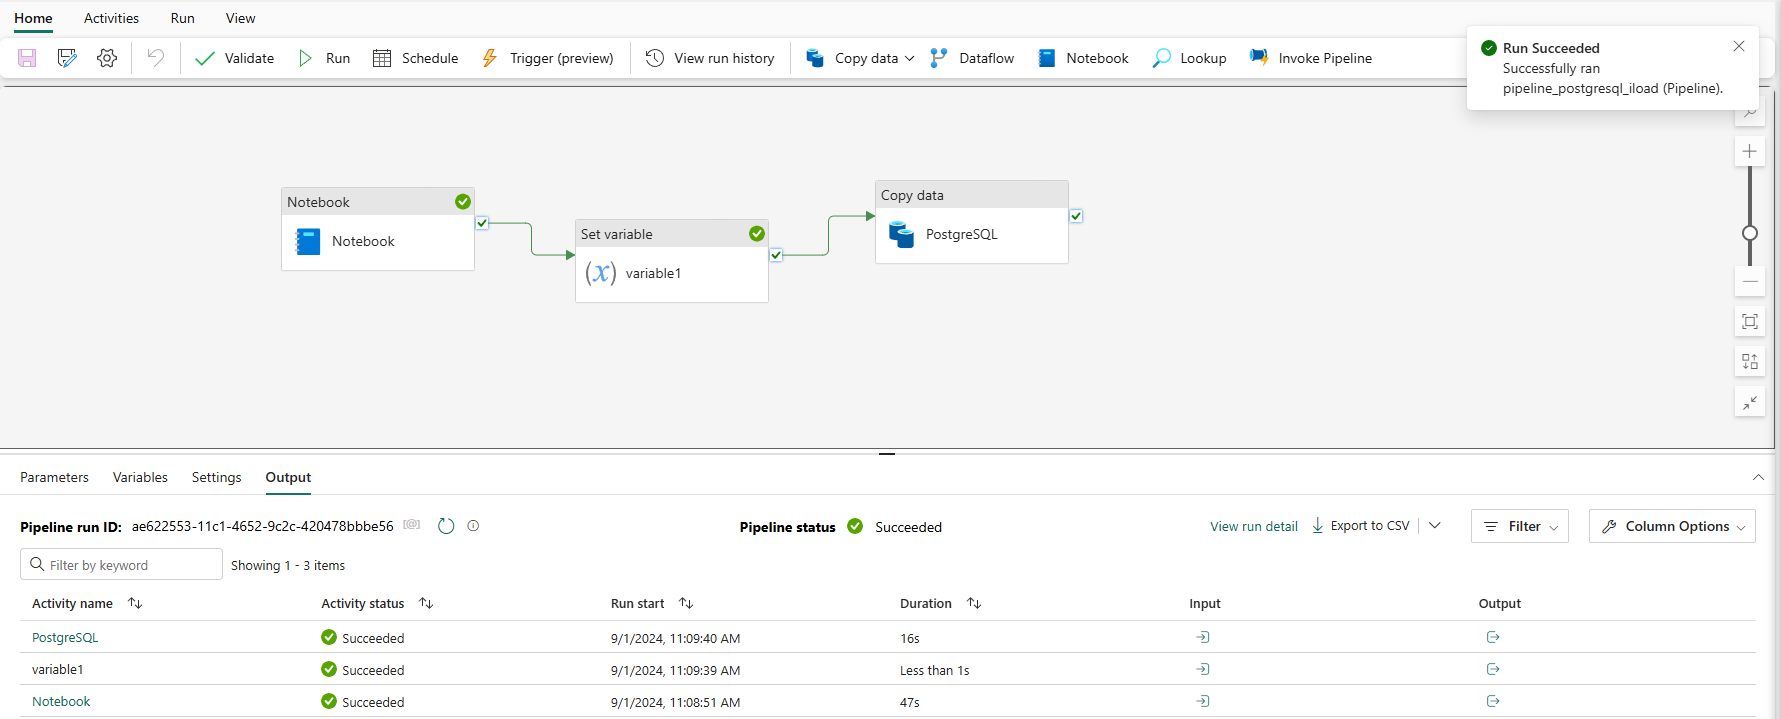View input of PostgreSQL row
Viewport: 1781px width, 719px height.
[1203, 637]
